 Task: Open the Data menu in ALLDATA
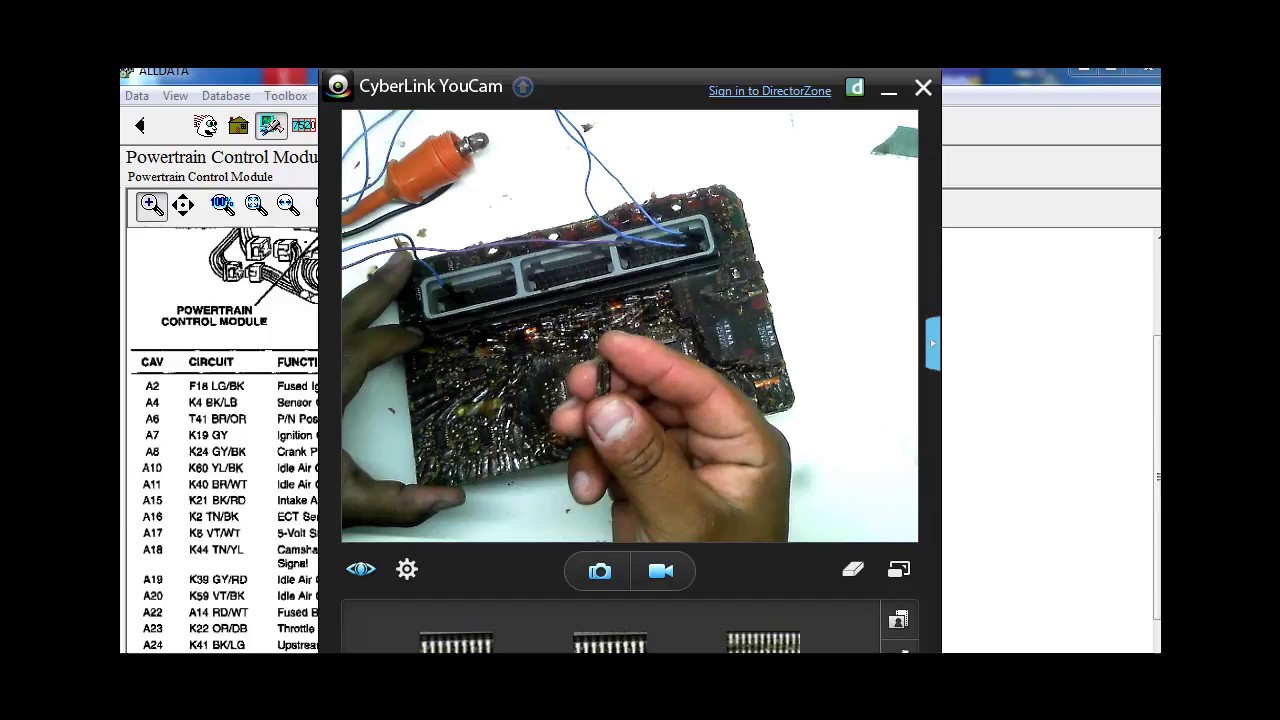point(137,96)
